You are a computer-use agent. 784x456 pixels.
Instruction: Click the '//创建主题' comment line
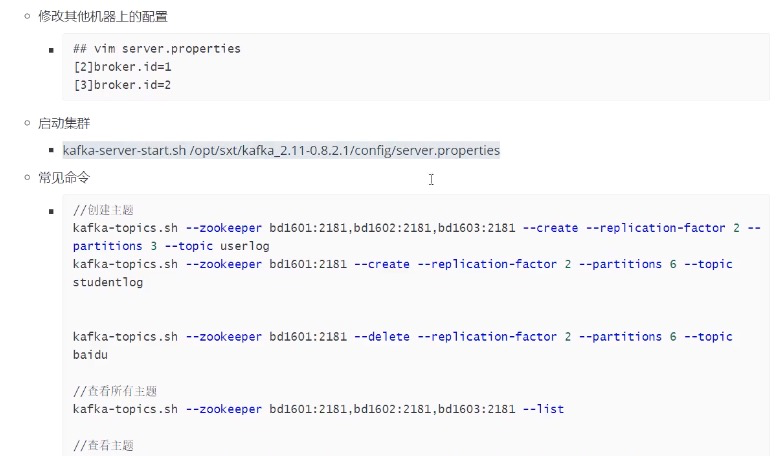coord(103,211)
